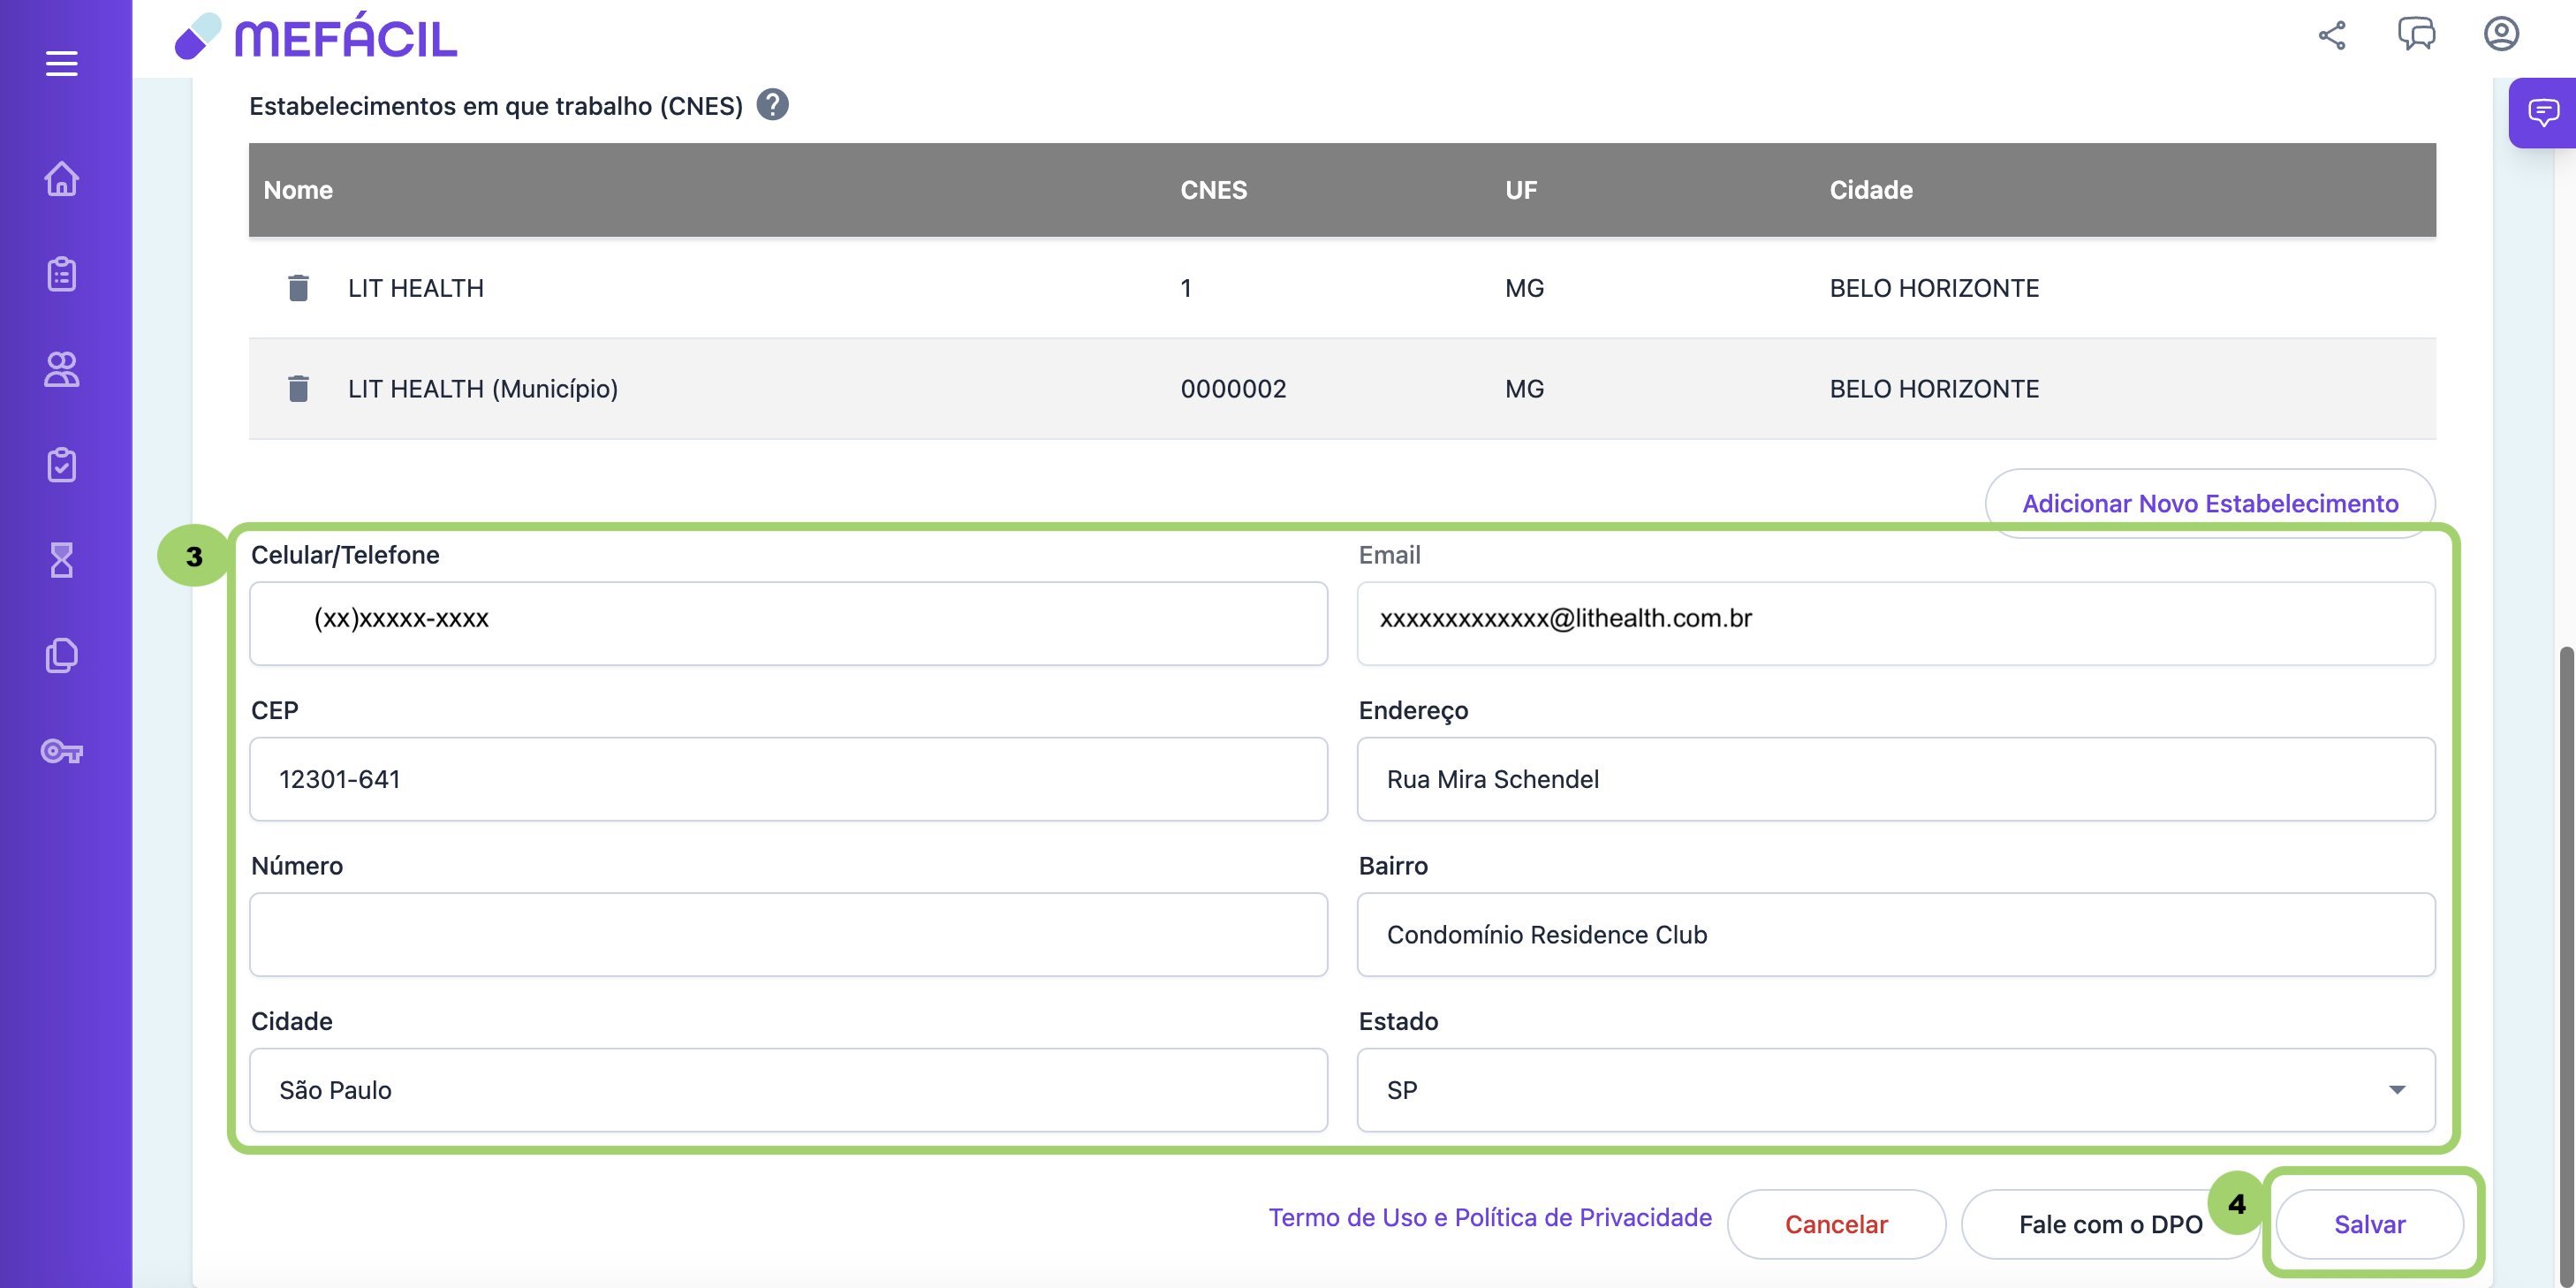
Task: Click the Cancelar button
Action: (1835, 1224)
